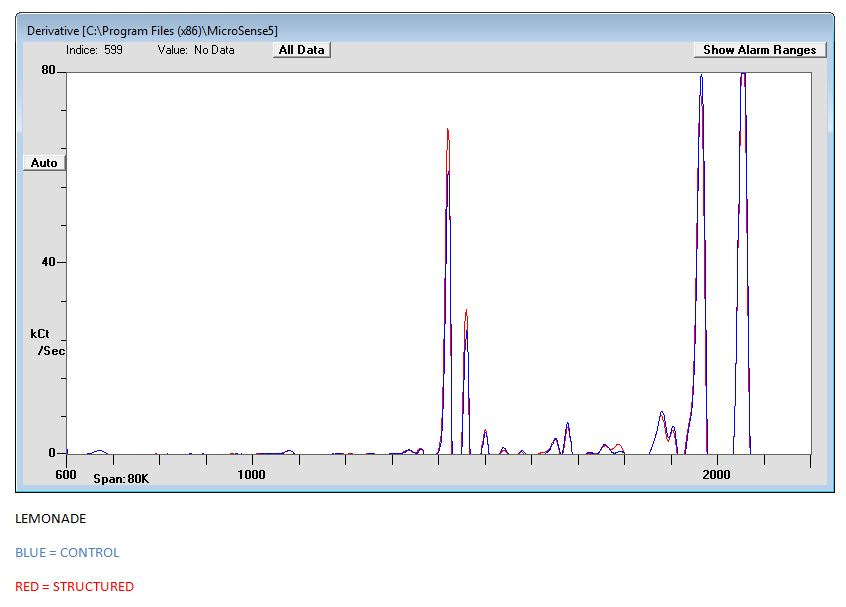Click the 'Span: 80K' label
This screenshot has width=846, height=607.
[x=121, y=479]
